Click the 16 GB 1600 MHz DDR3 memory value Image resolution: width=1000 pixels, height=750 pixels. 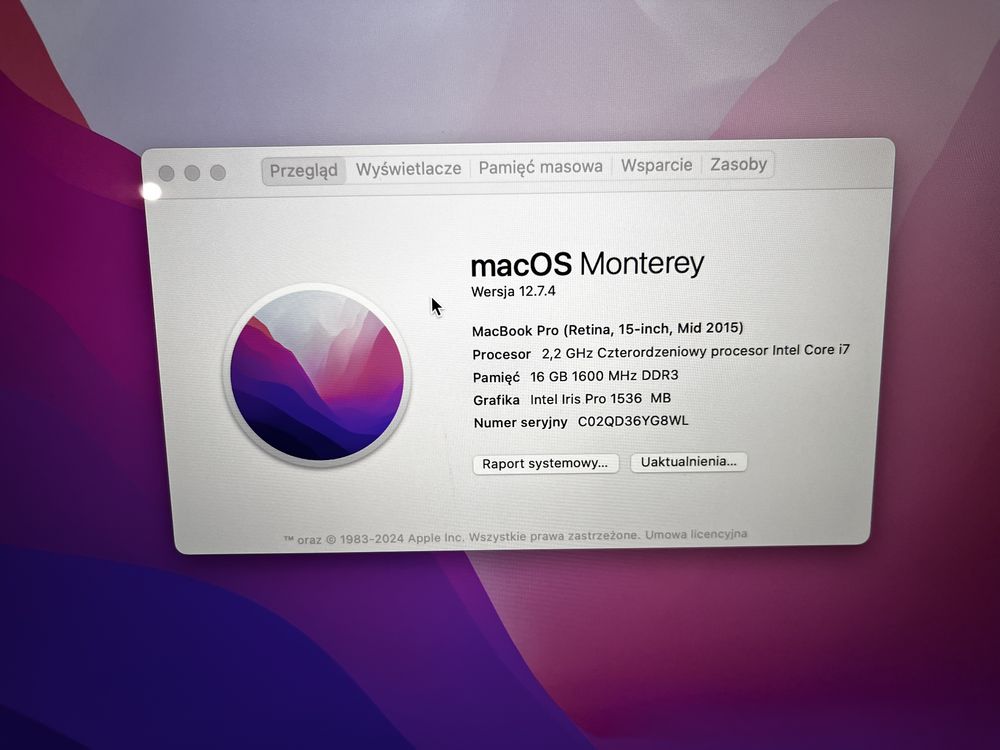pos(604,376)
